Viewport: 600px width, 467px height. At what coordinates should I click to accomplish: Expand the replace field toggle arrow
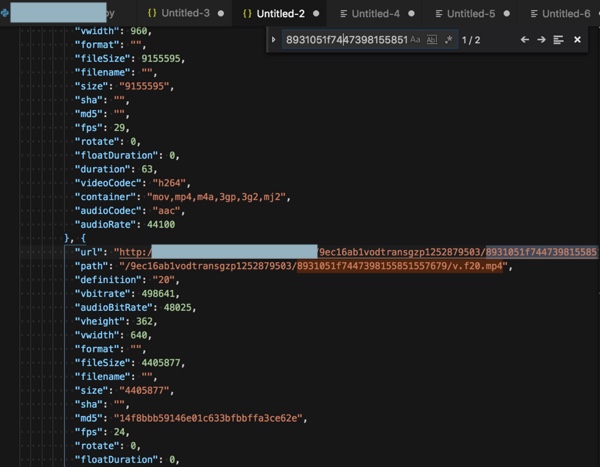click(x=274, y=39)
